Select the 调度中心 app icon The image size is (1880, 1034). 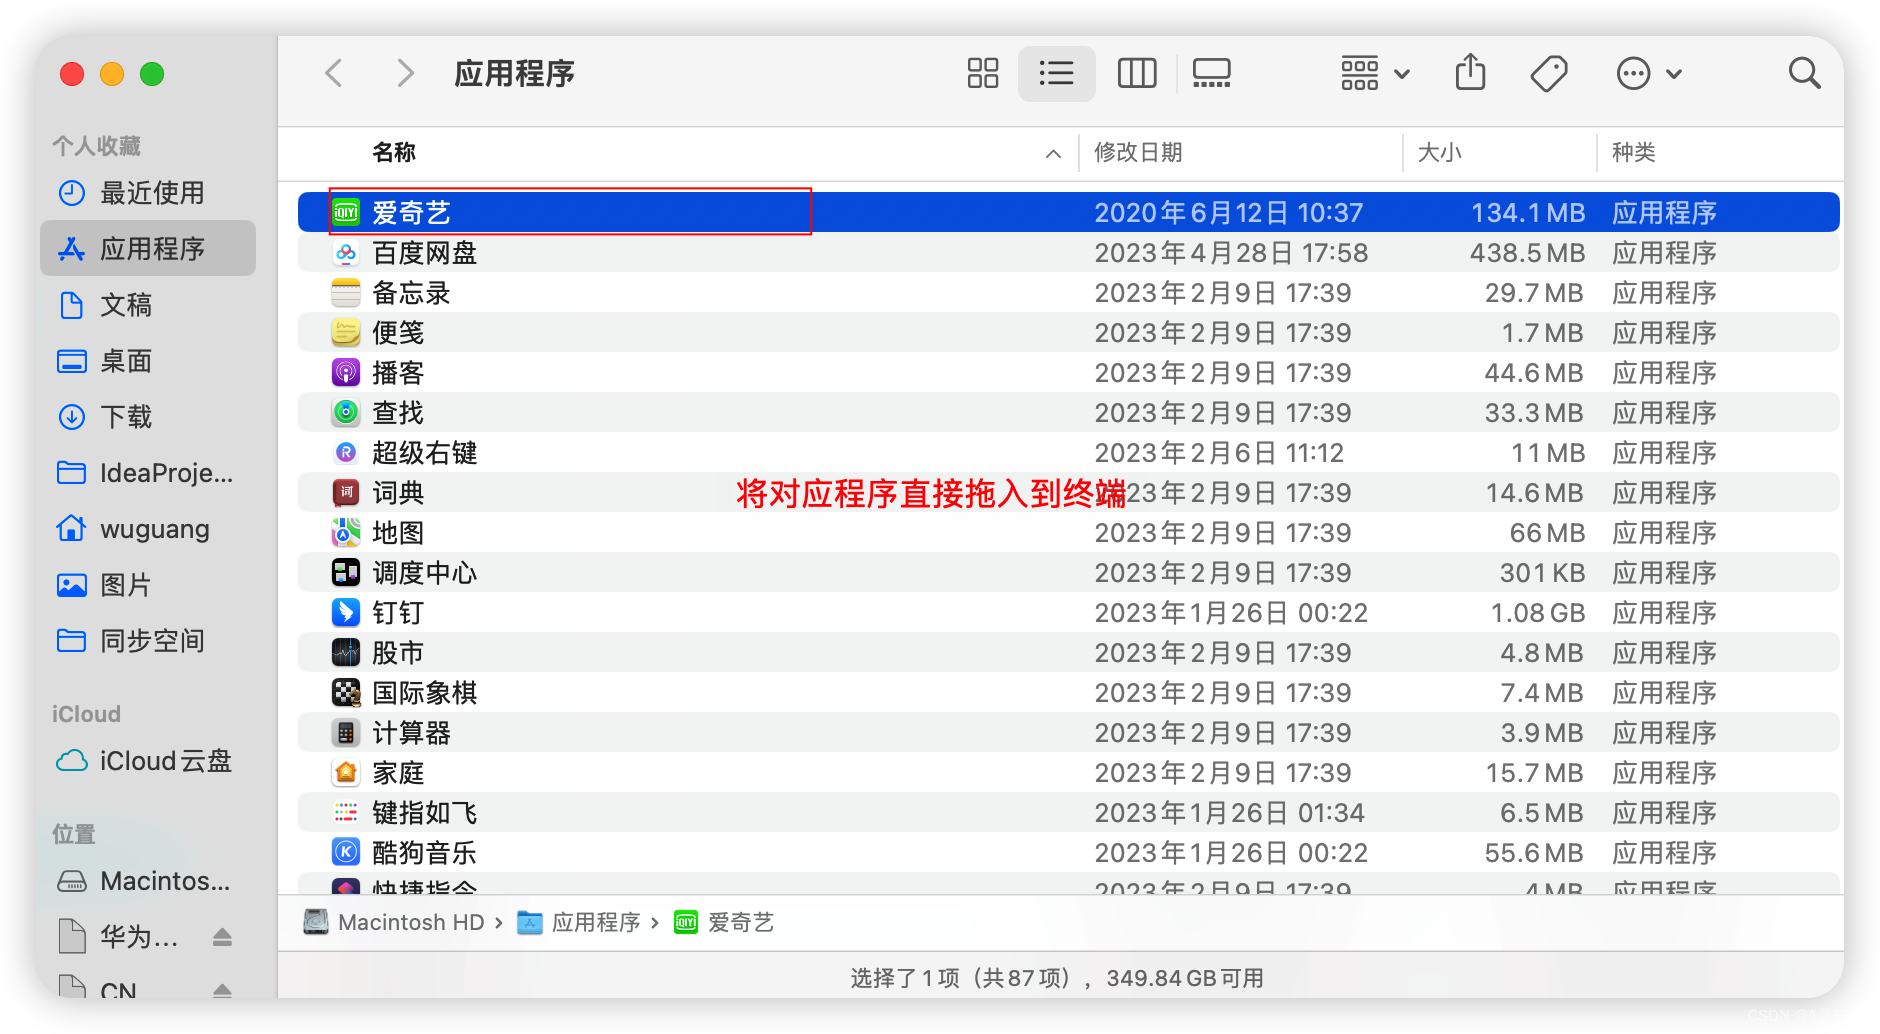[346, 572]
